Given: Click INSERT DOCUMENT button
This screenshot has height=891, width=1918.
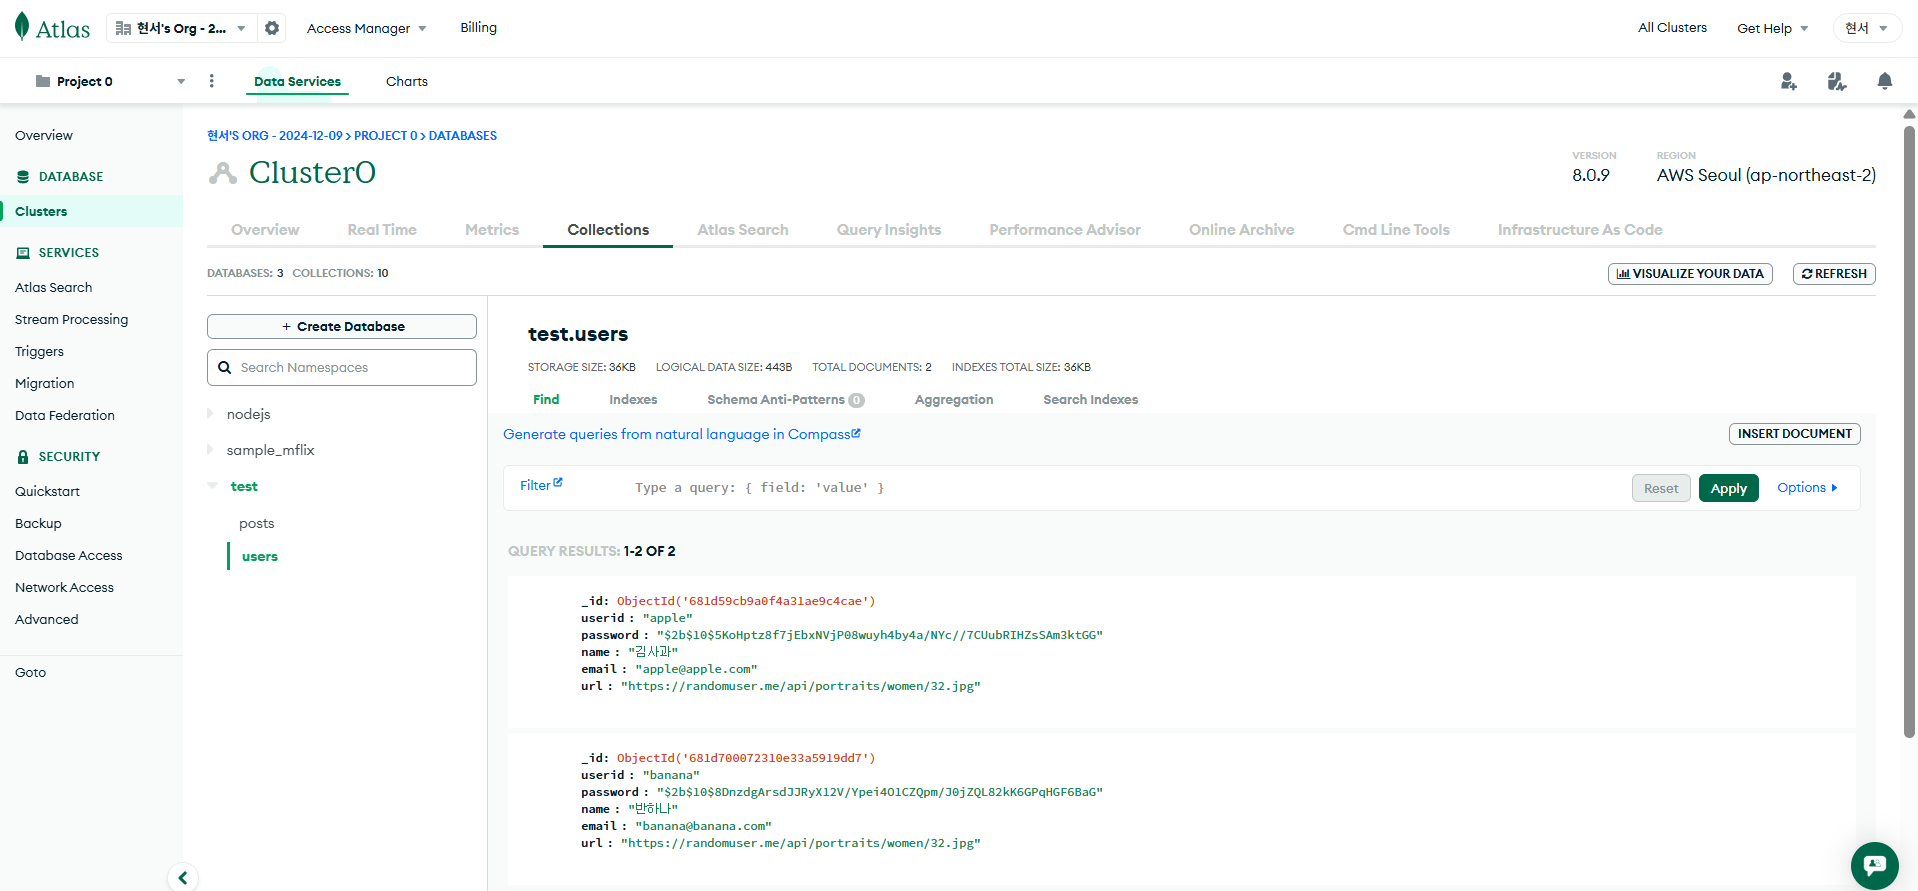Looking at the screenshot, I should click(x=1794, y=434).
